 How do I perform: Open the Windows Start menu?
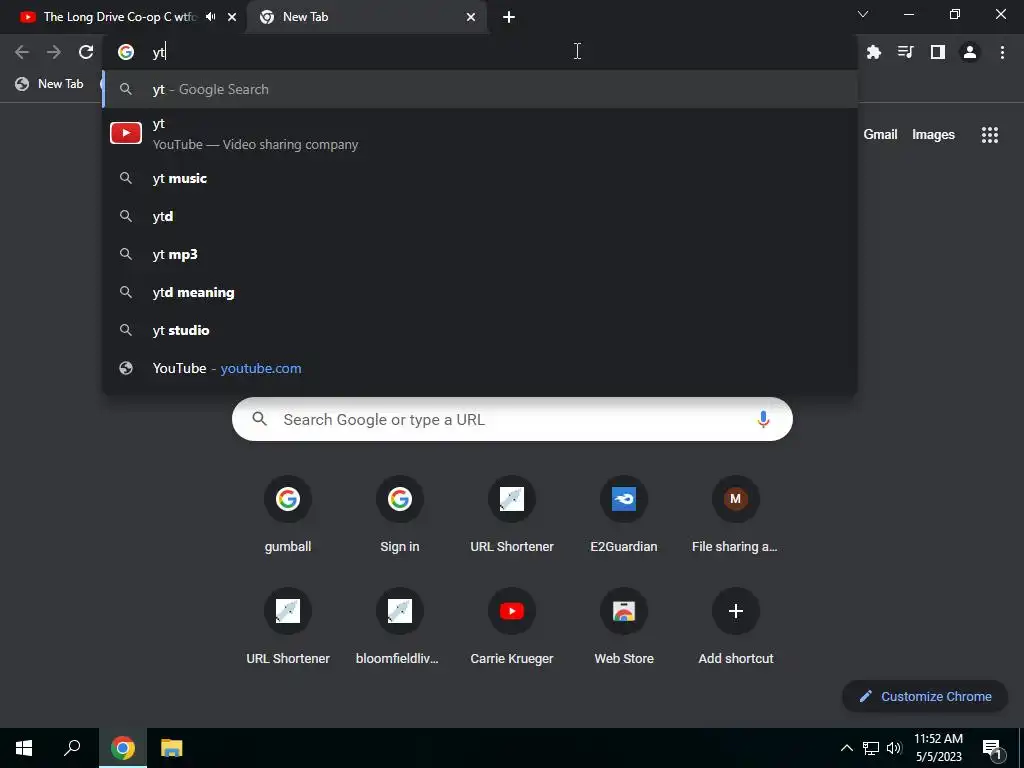click(x=24, y=748)
